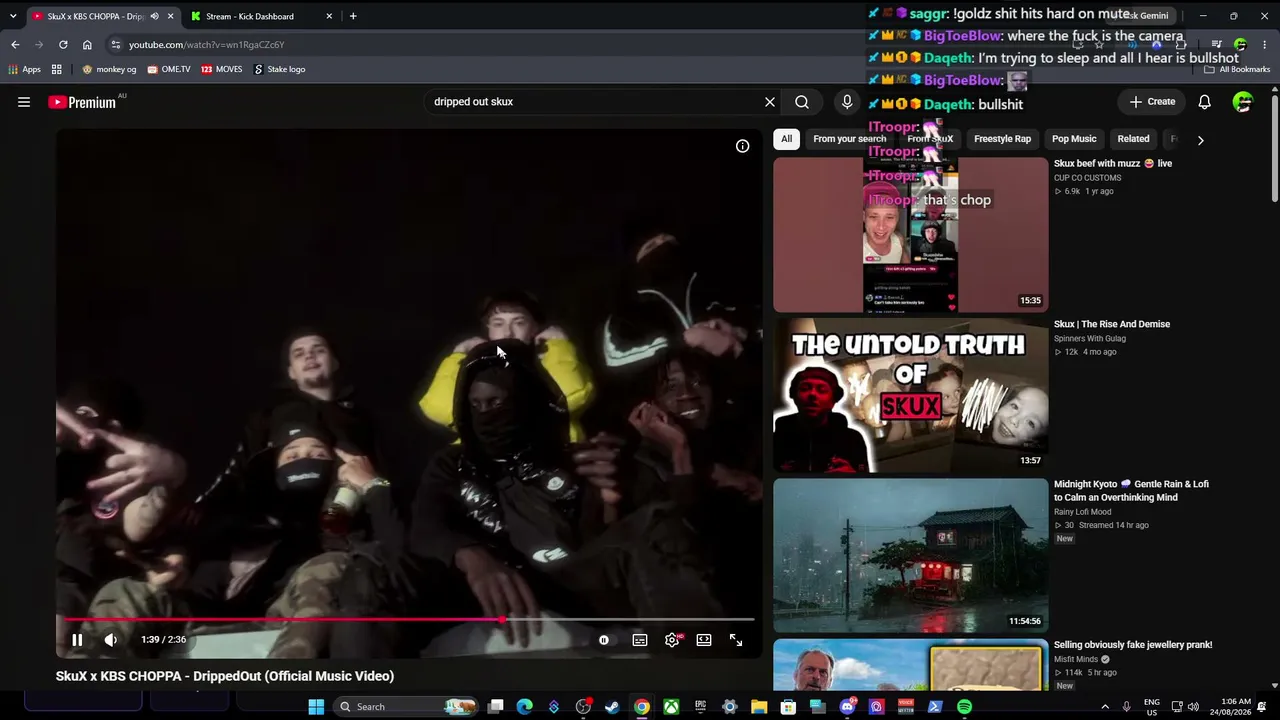
Task: Close the 'Stream - Kick Dashboard' tab
Action: (329, 16)
